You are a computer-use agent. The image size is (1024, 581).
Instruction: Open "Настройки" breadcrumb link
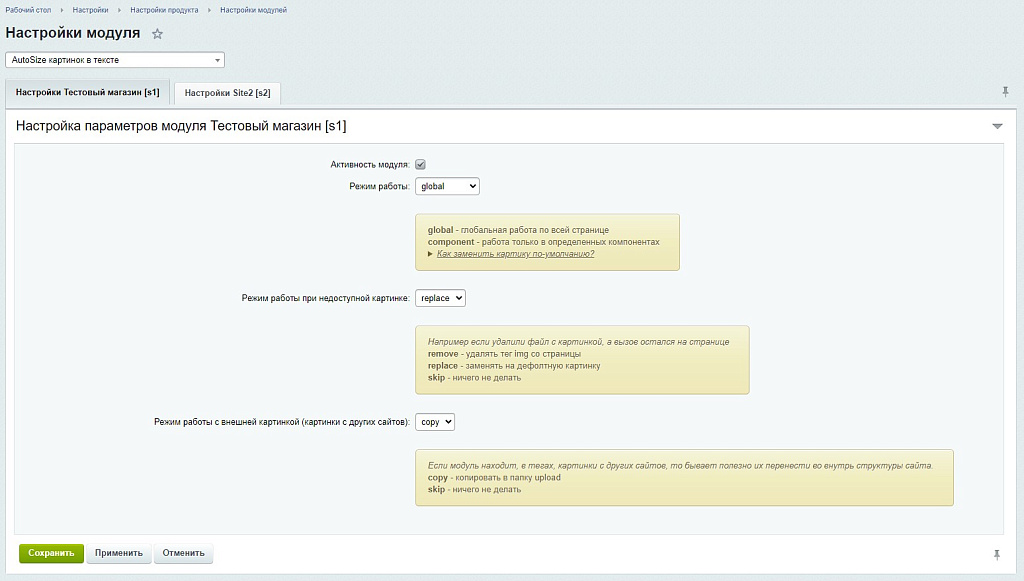(90, 10)
